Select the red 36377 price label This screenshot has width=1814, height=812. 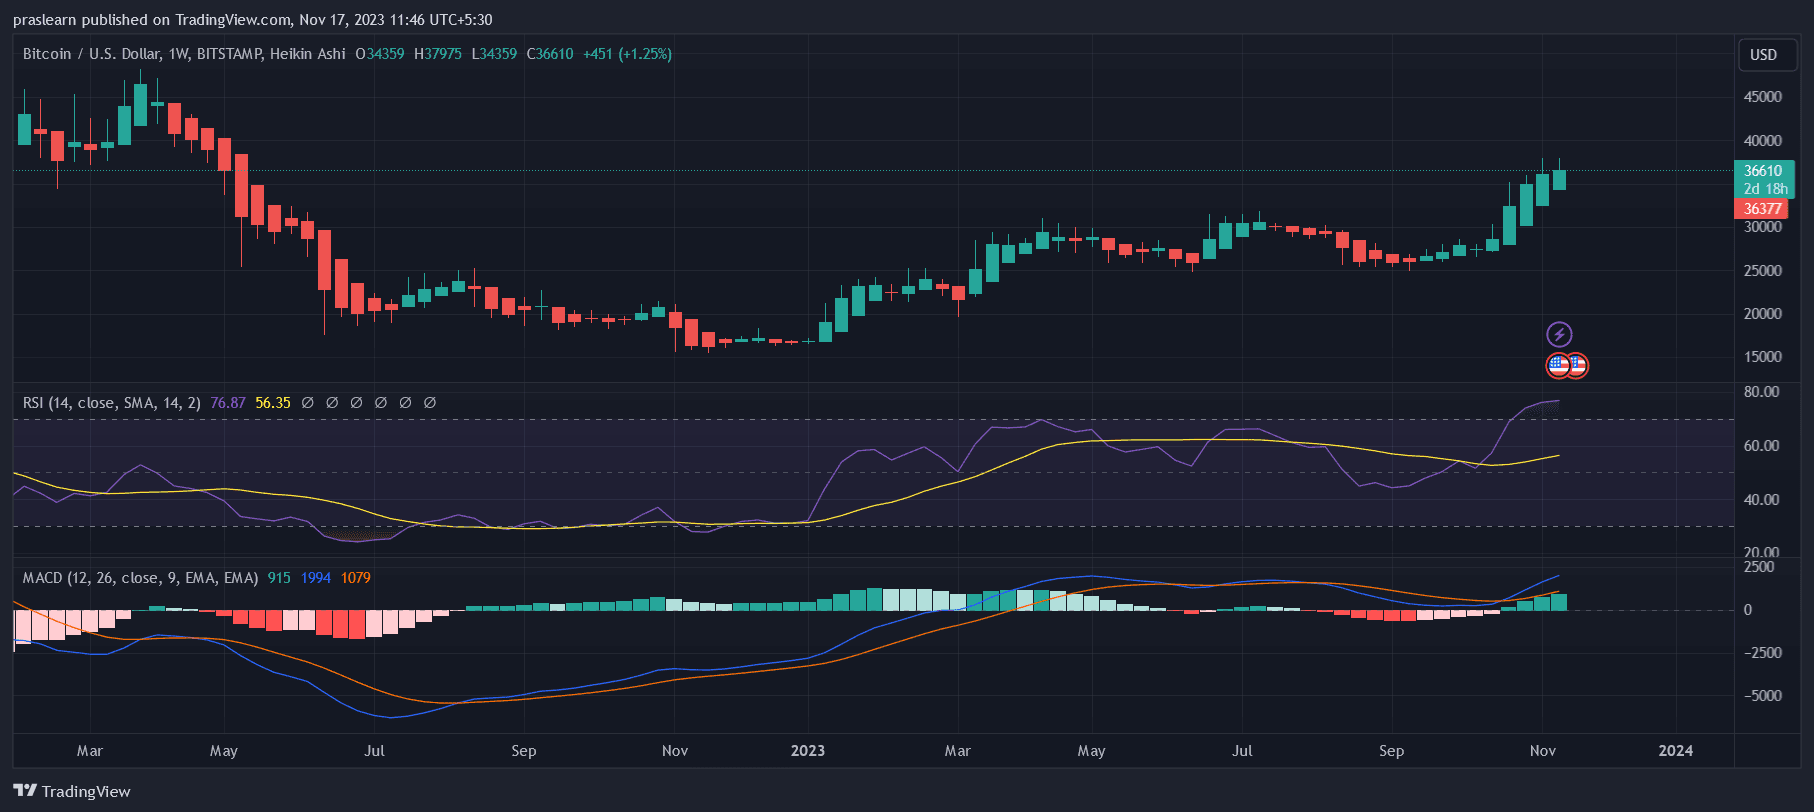tap(1762, 209)
